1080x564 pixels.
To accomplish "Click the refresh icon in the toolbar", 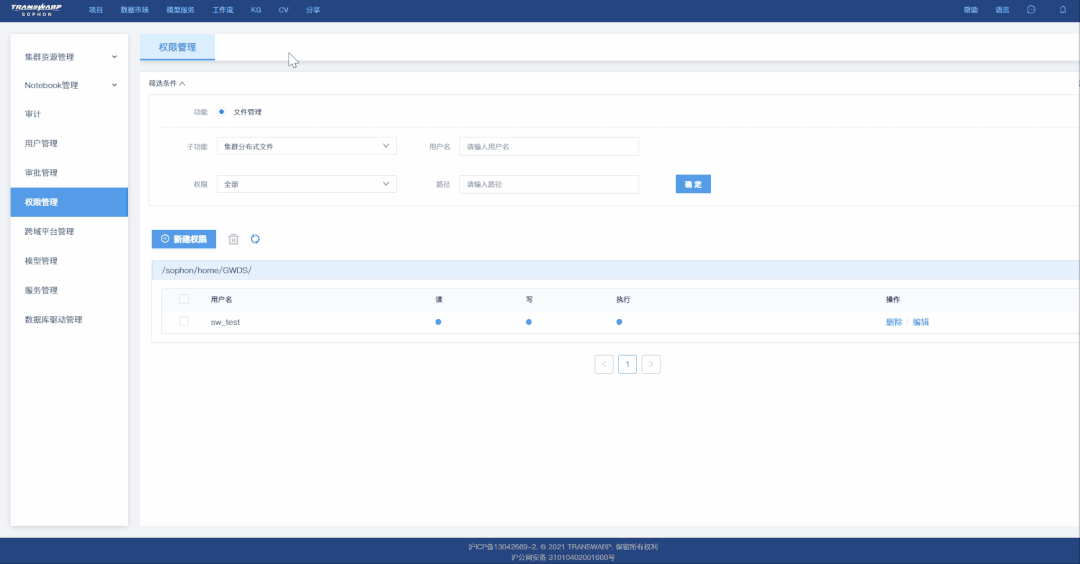I will (x=256, y=239).
